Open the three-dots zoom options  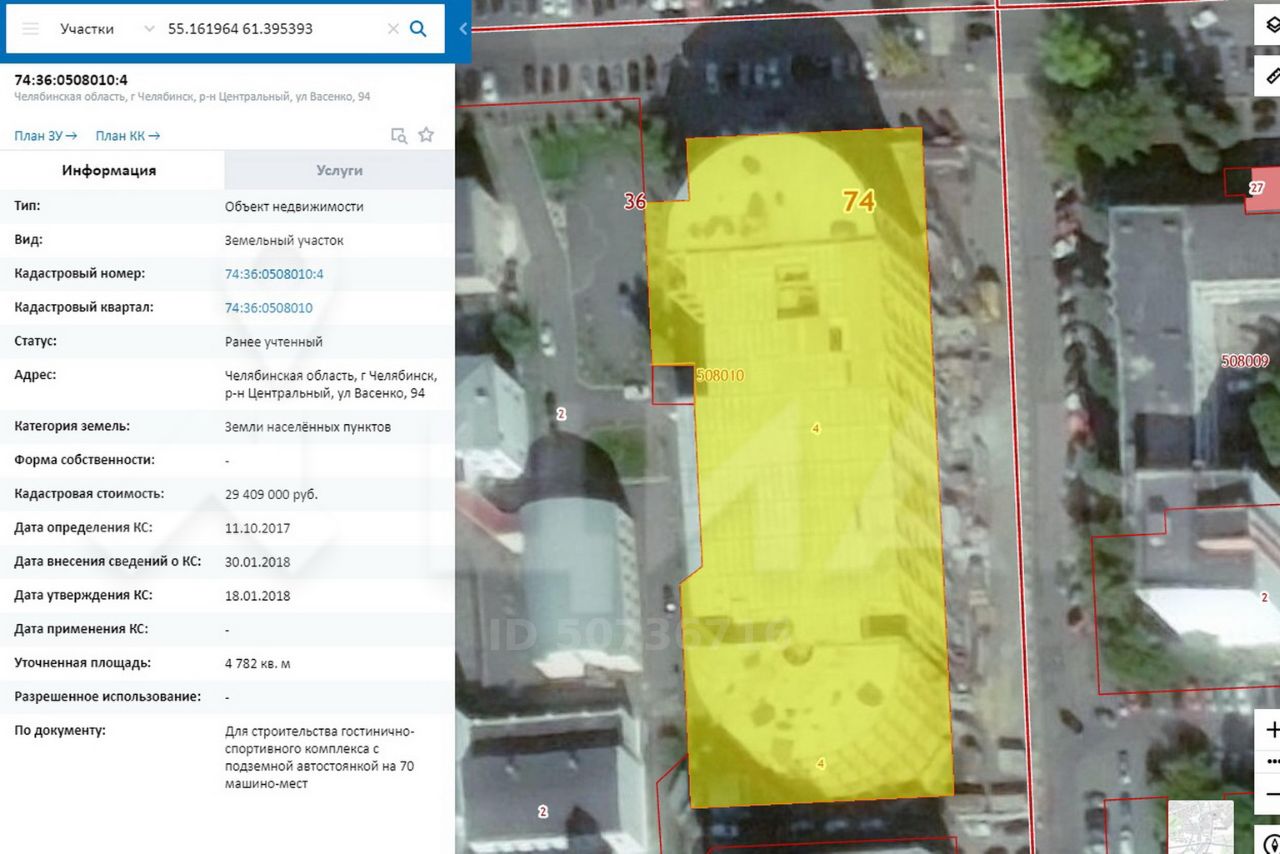[x=1272, y=762]
